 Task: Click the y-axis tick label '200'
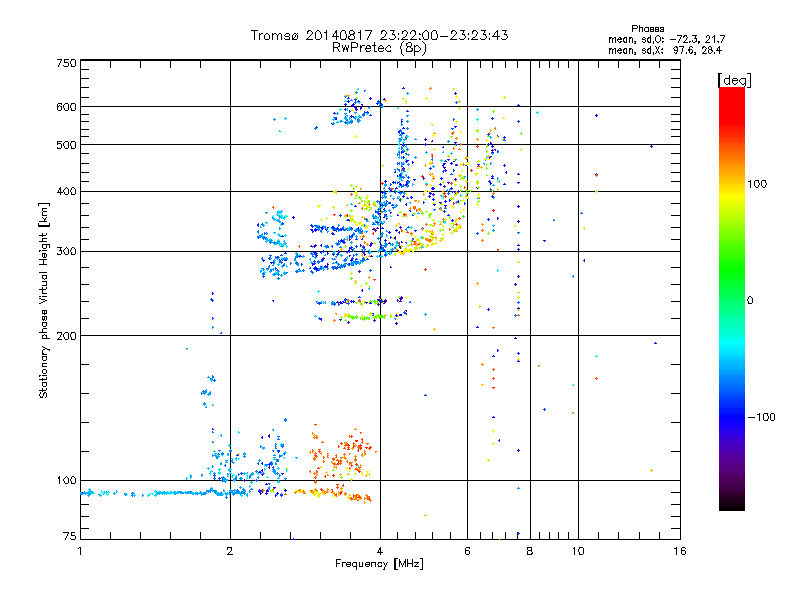click(x=66, y=336)
